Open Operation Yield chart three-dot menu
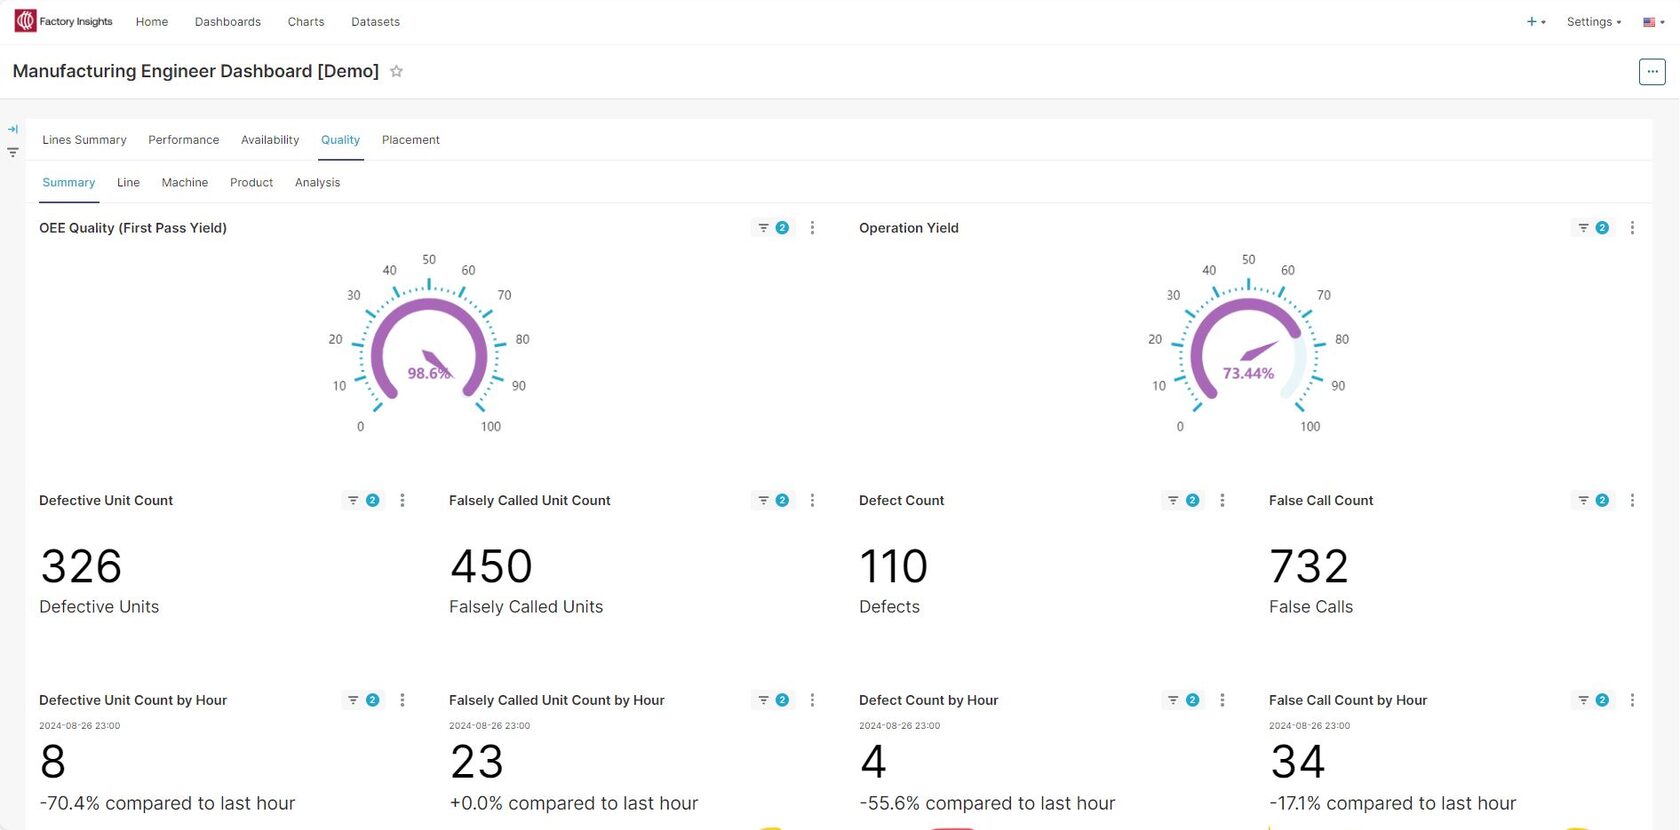 coord(1632,228)
